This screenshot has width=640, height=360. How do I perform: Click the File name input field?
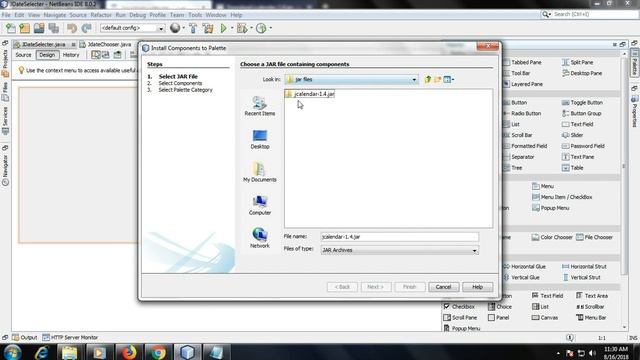pyautogui.click(x=399, y=237)
